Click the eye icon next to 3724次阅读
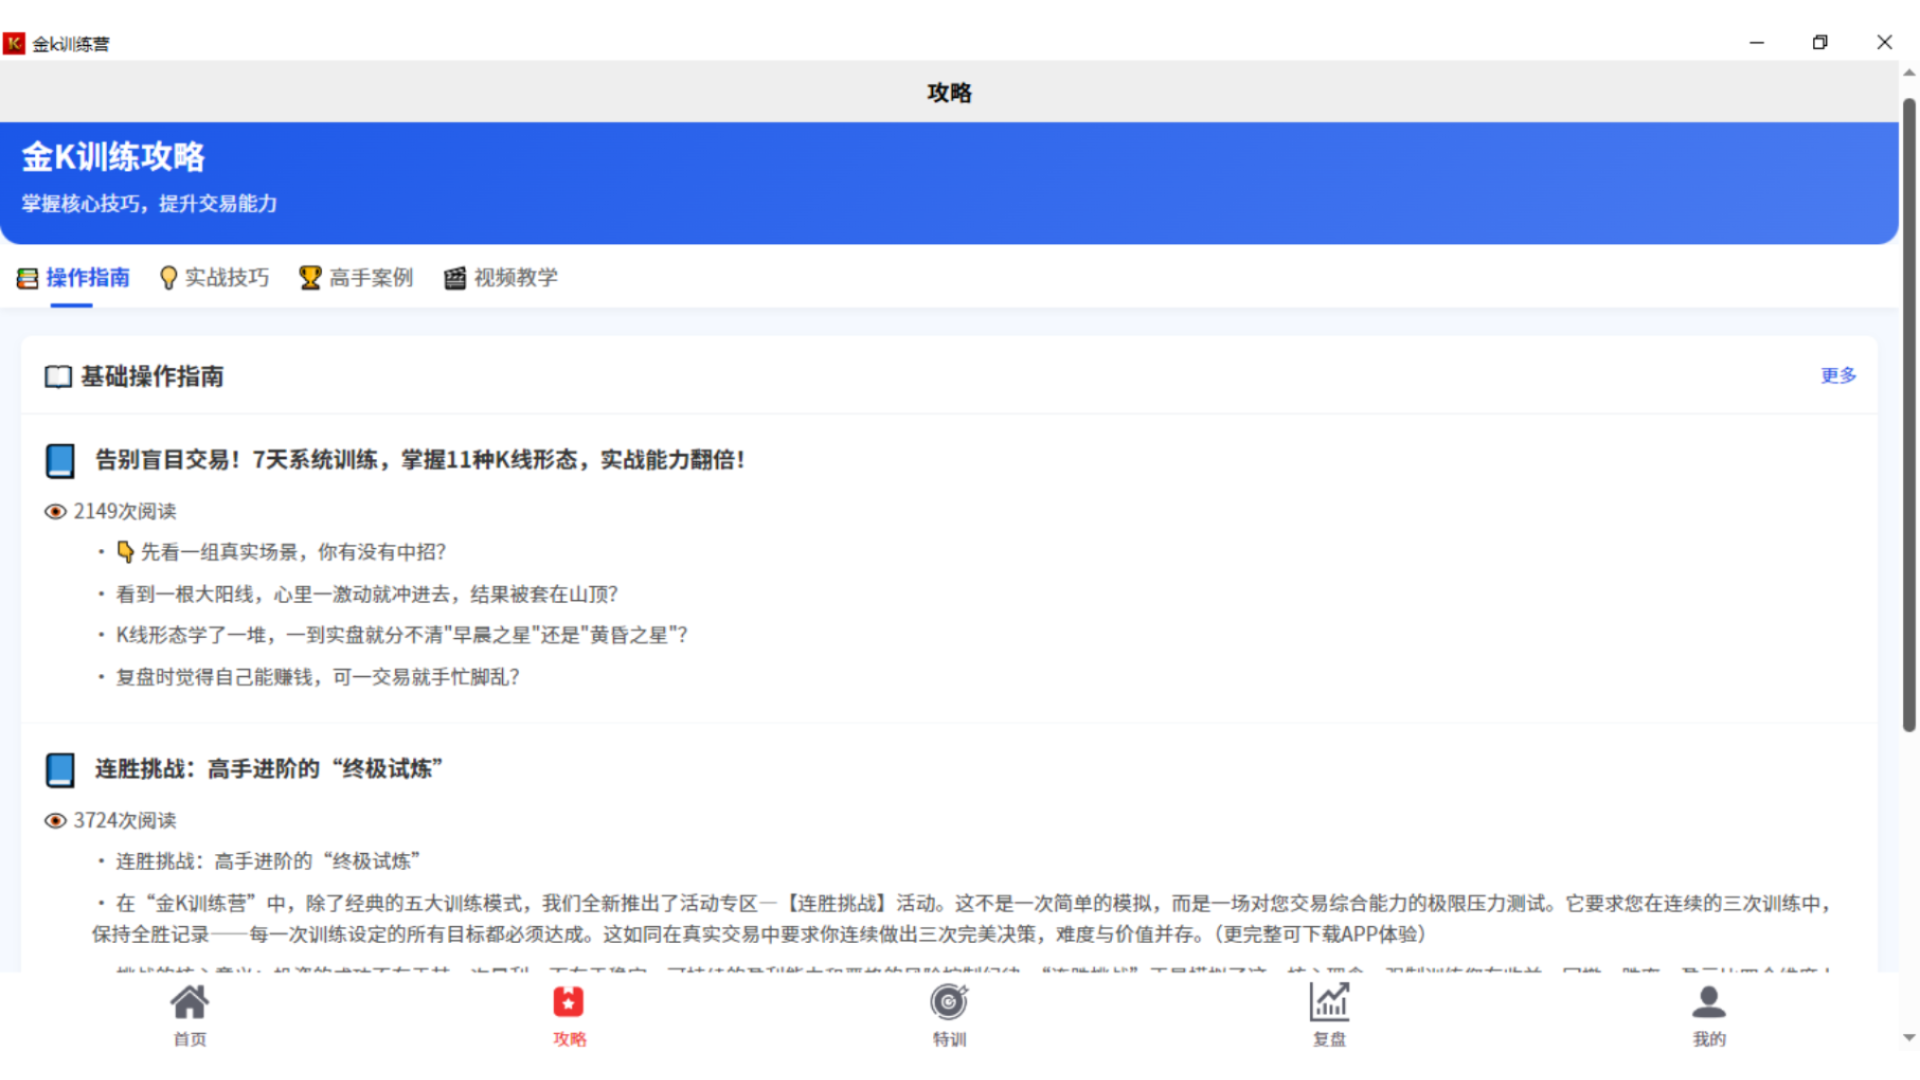1920x1080 pixels. coord(55,821)
